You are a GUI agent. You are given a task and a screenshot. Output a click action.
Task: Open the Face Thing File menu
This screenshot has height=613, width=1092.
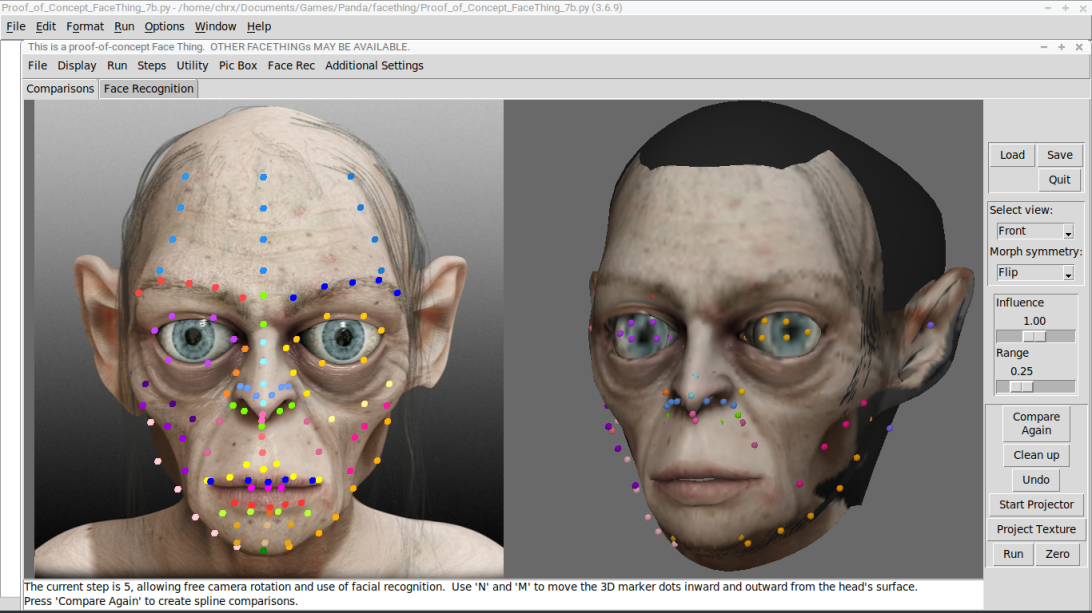[x=38, y=65]
